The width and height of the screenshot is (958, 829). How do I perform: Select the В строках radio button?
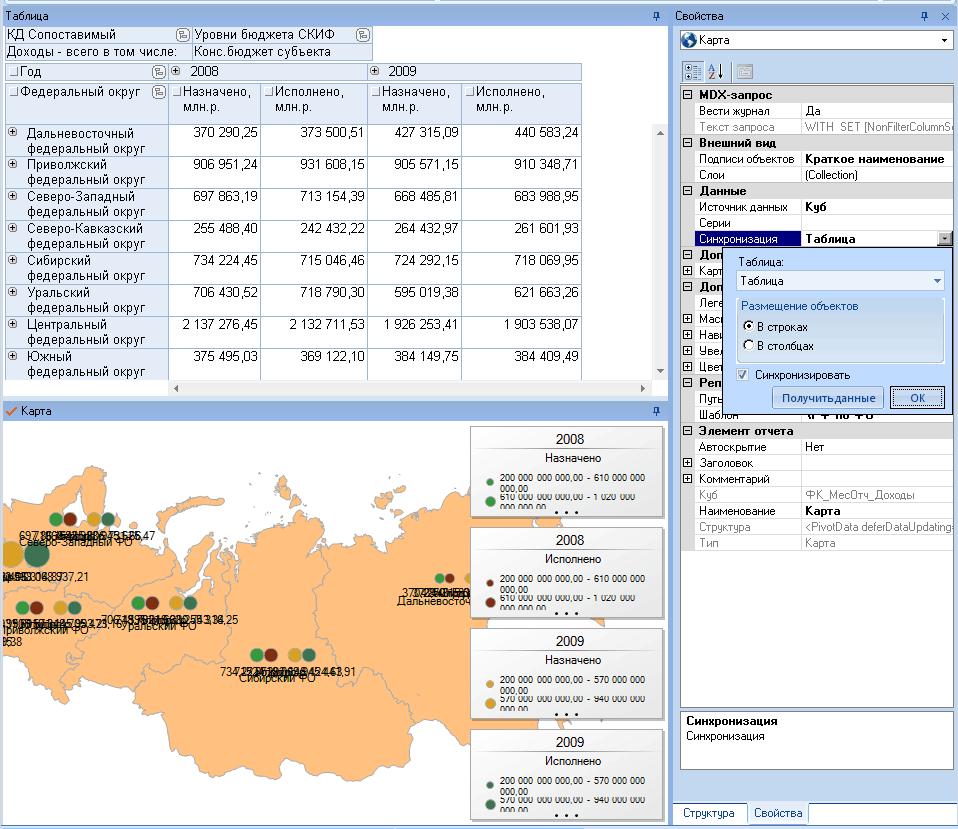[748, 326]
